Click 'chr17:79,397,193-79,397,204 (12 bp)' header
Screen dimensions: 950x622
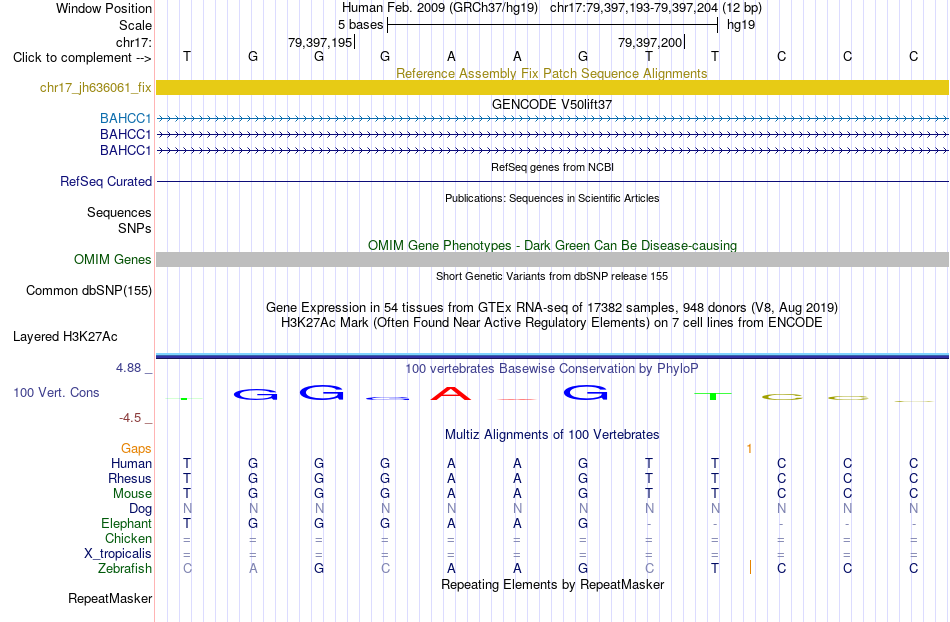tap(656, 8)
